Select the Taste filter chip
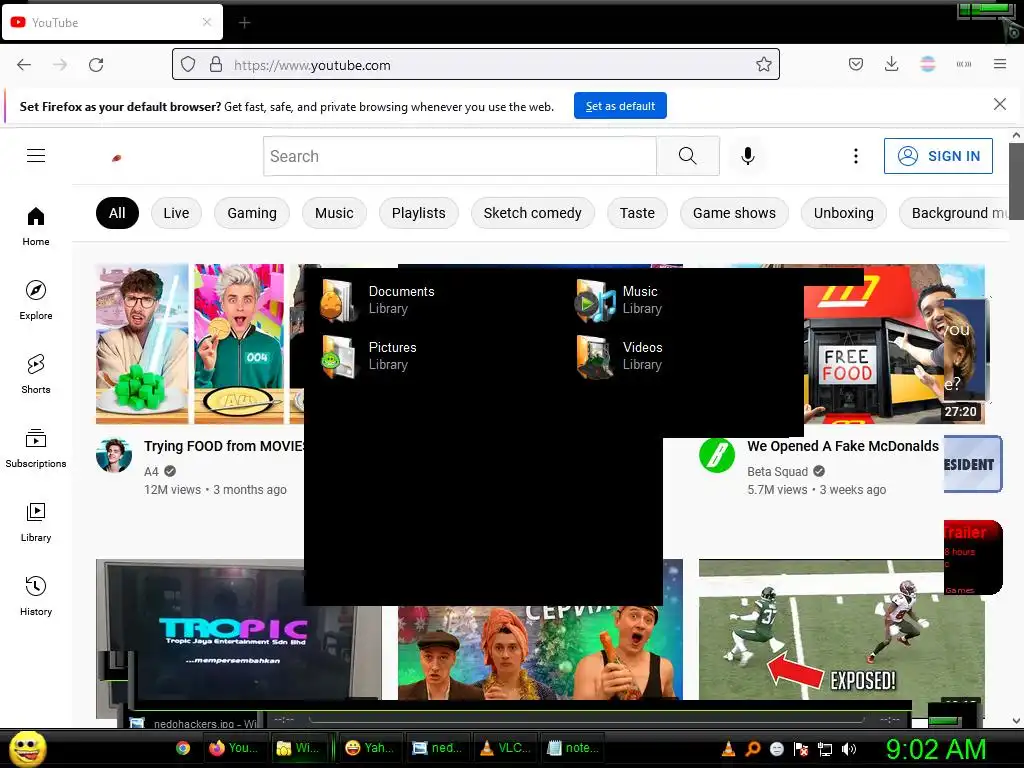The width and height of the screenshot is (1024, 768). click(637, 213)
